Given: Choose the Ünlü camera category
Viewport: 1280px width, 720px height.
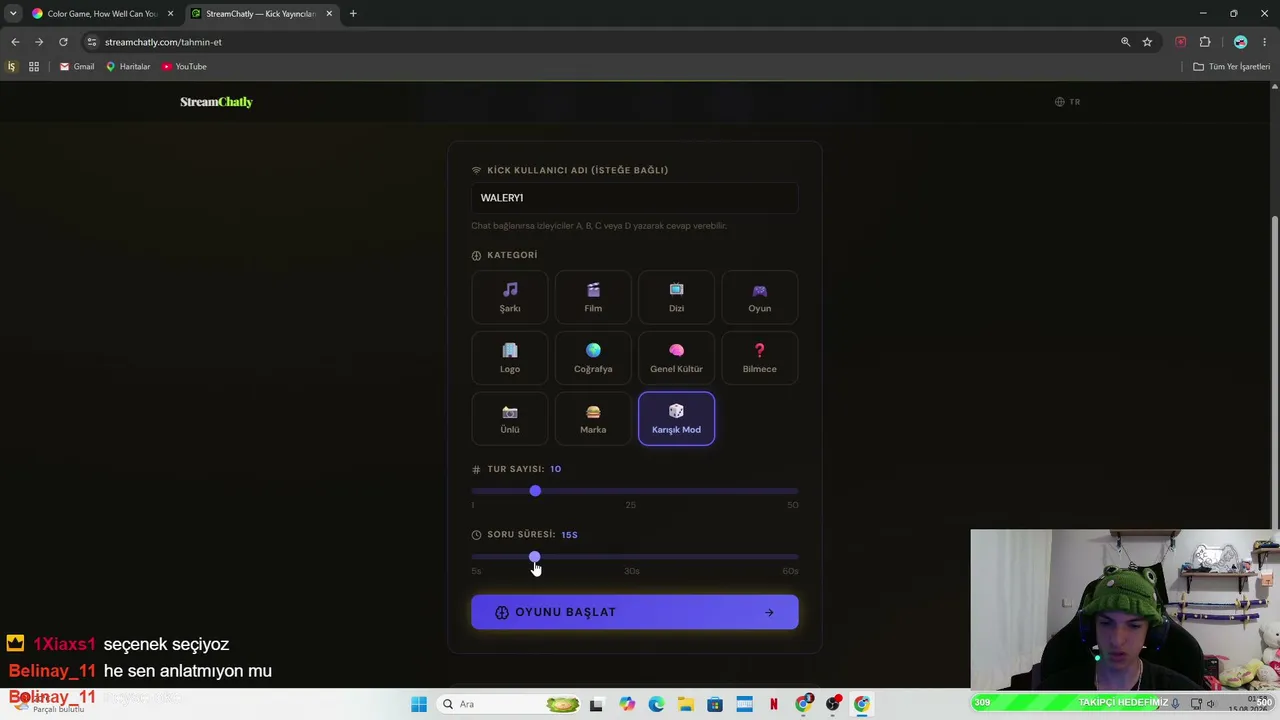Looking at the screenshot, I should pos(510,419).
